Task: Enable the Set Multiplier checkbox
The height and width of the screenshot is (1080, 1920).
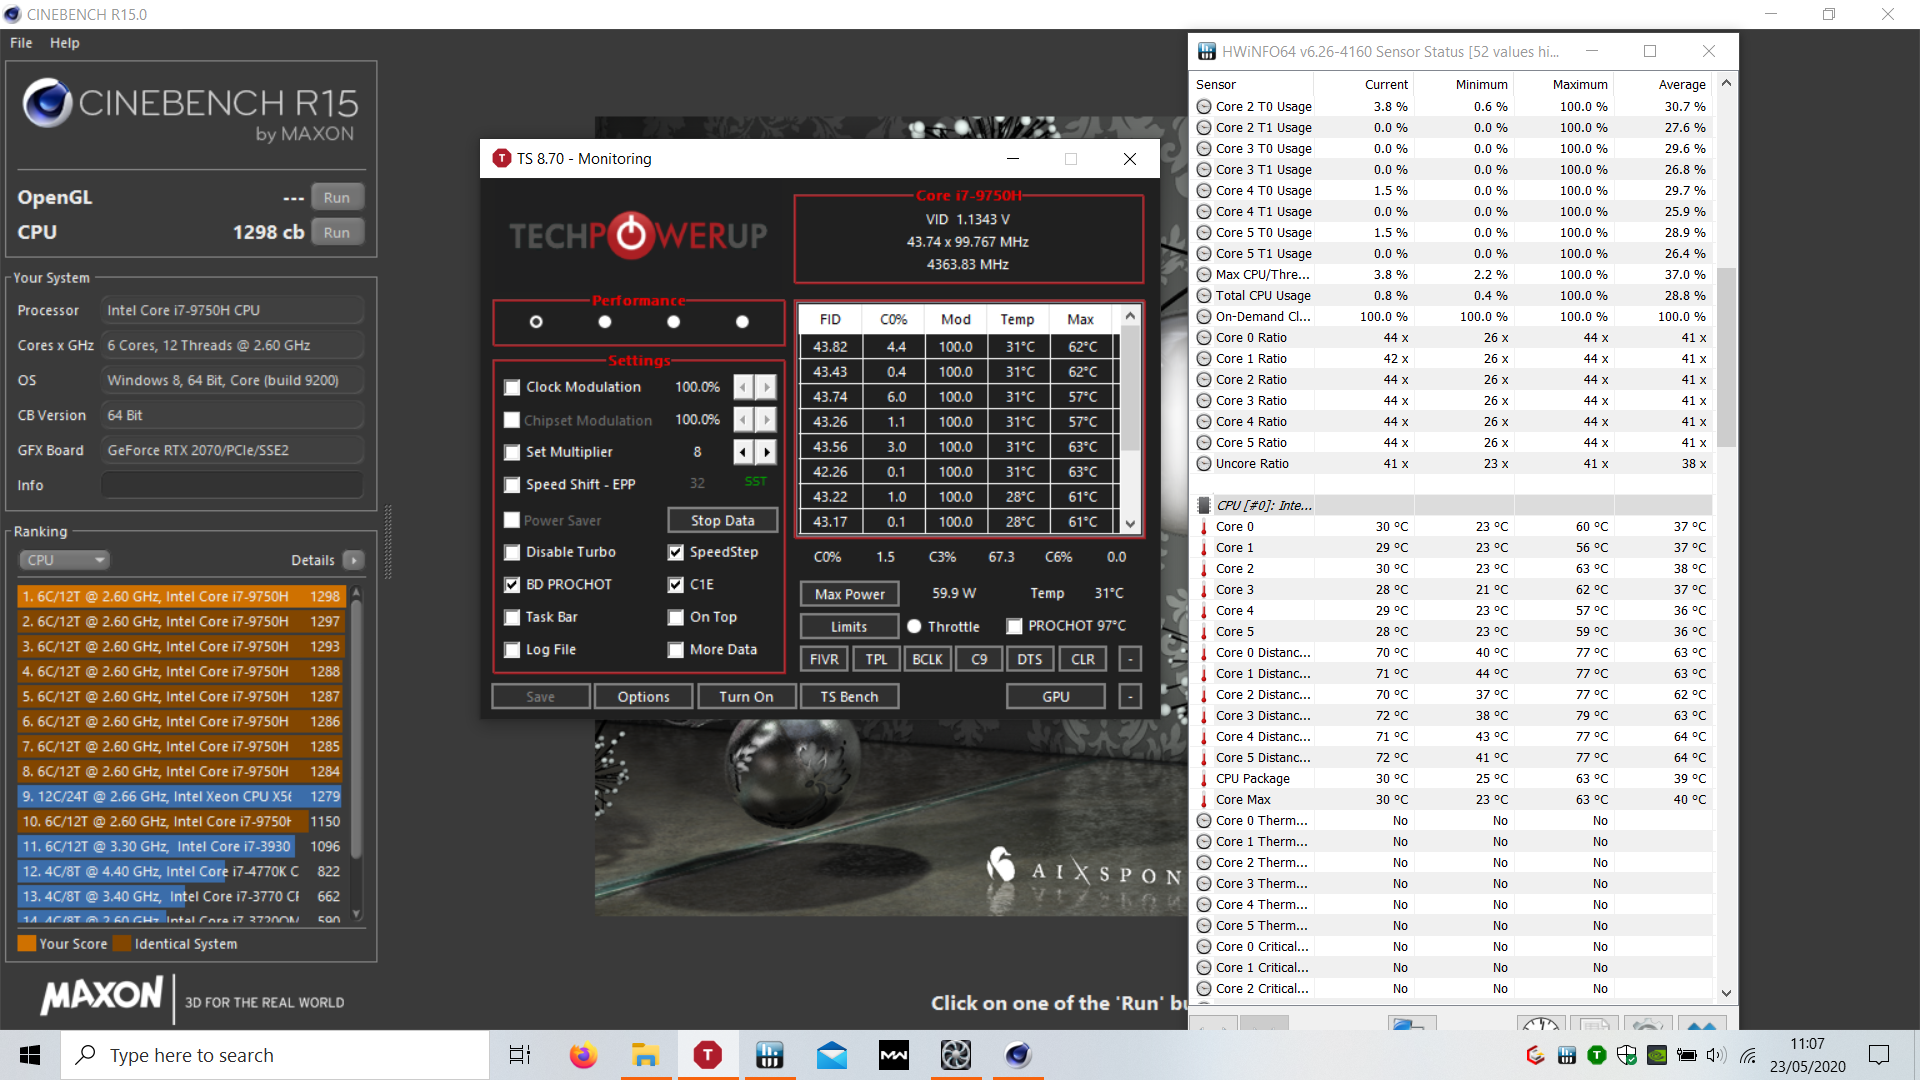Action: pyautogui.click(x=512, y=452)
